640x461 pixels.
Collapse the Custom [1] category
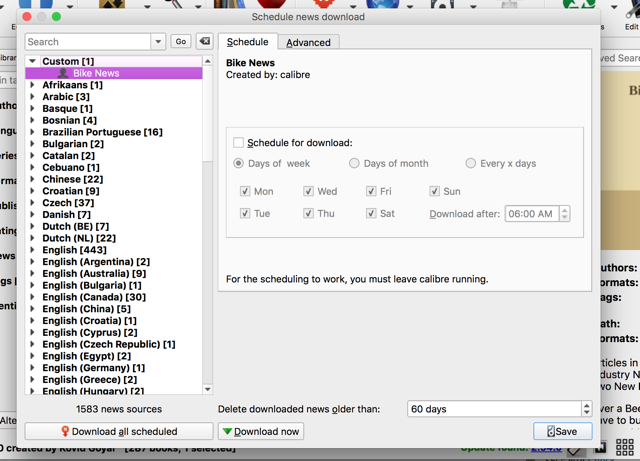point(33,61)
